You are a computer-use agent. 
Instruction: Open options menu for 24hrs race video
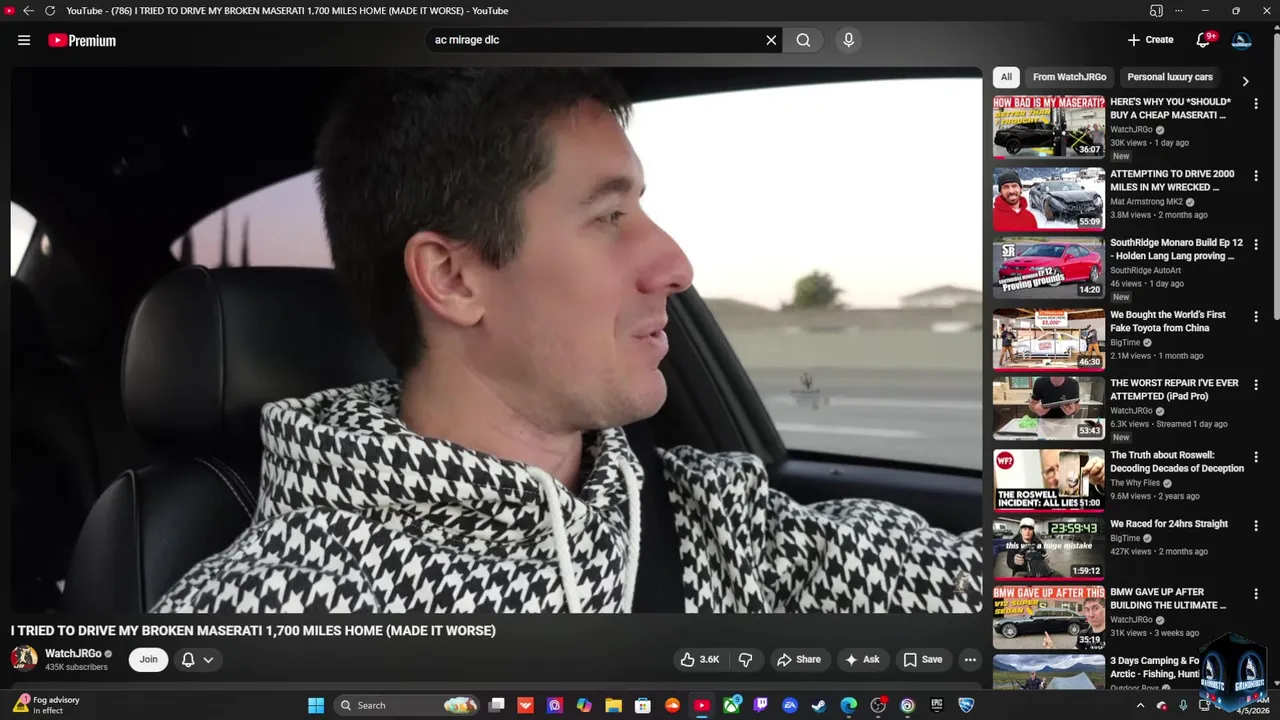coord(1256,526)
